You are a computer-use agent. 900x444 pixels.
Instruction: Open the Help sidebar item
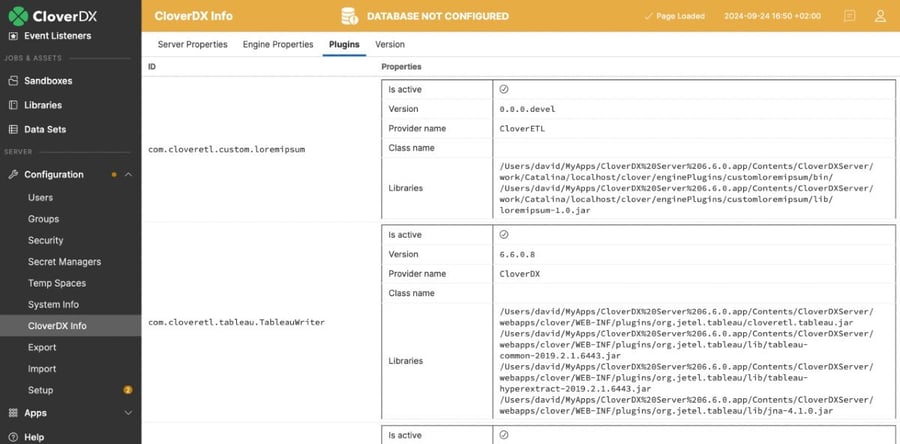pos(34,437)
